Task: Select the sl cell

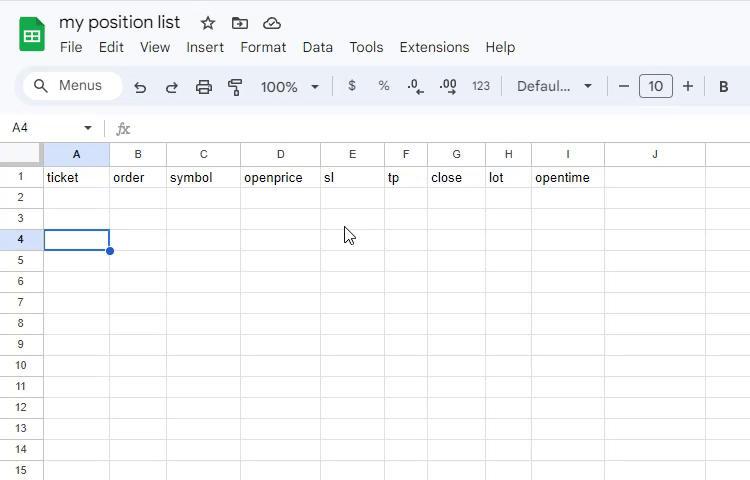Action: [x=353, y=177]
